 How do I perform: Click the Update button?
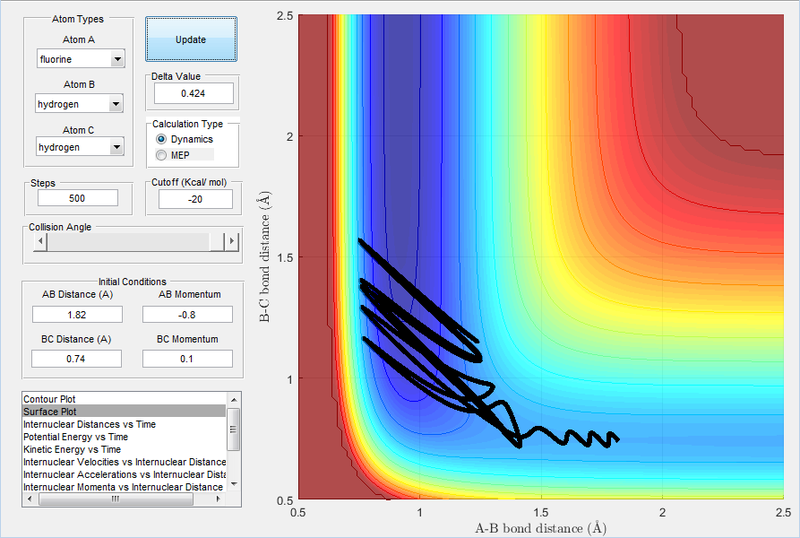click(x=191, y=39)
